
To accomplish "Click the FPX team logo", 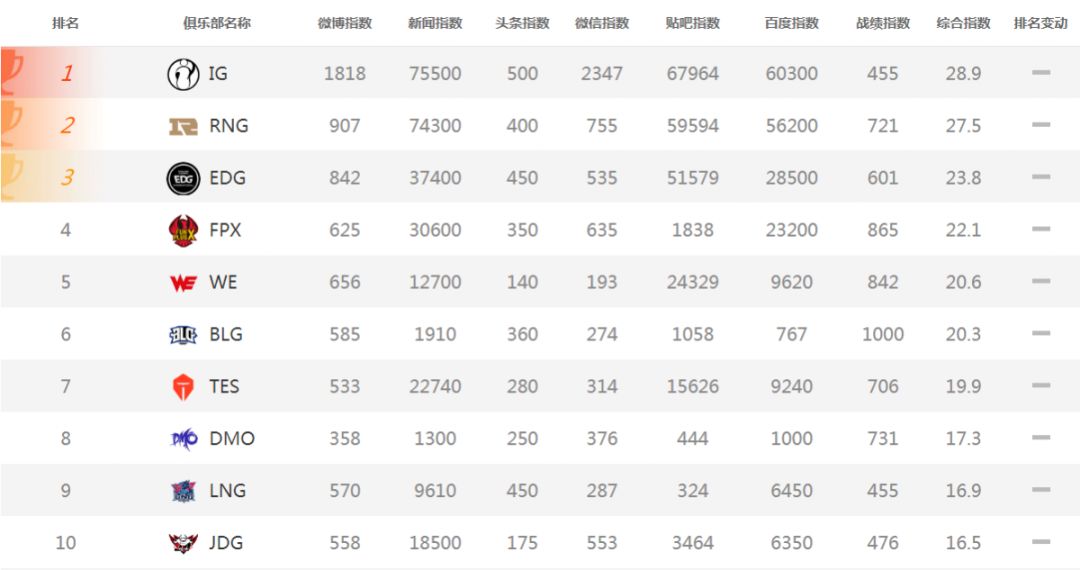I will coord(183,230).
